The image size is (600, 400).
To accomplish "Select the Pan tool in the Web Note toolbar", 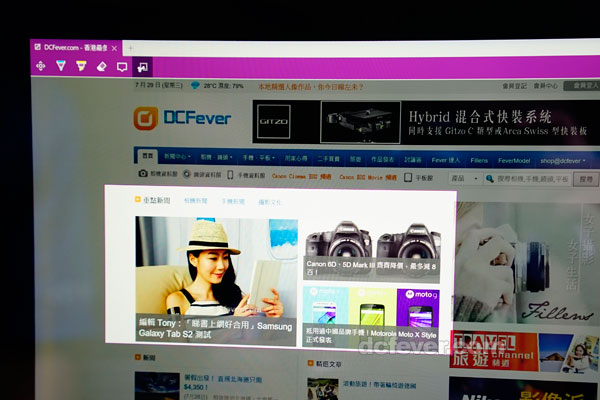I will pyautogui.click(x=41, y=67).
